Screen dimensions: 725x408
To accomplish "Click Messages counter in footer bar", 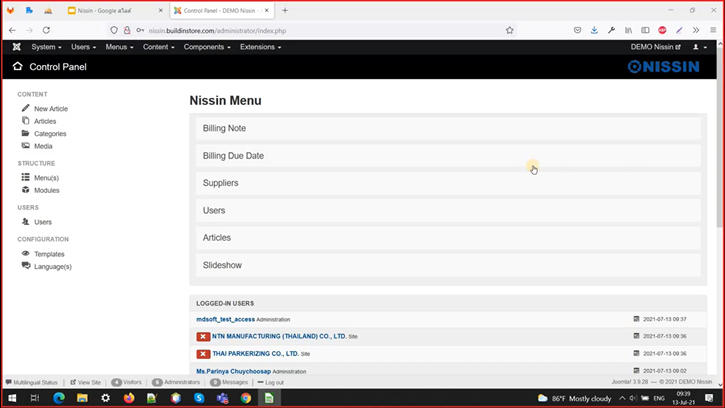I will (228, 383).
